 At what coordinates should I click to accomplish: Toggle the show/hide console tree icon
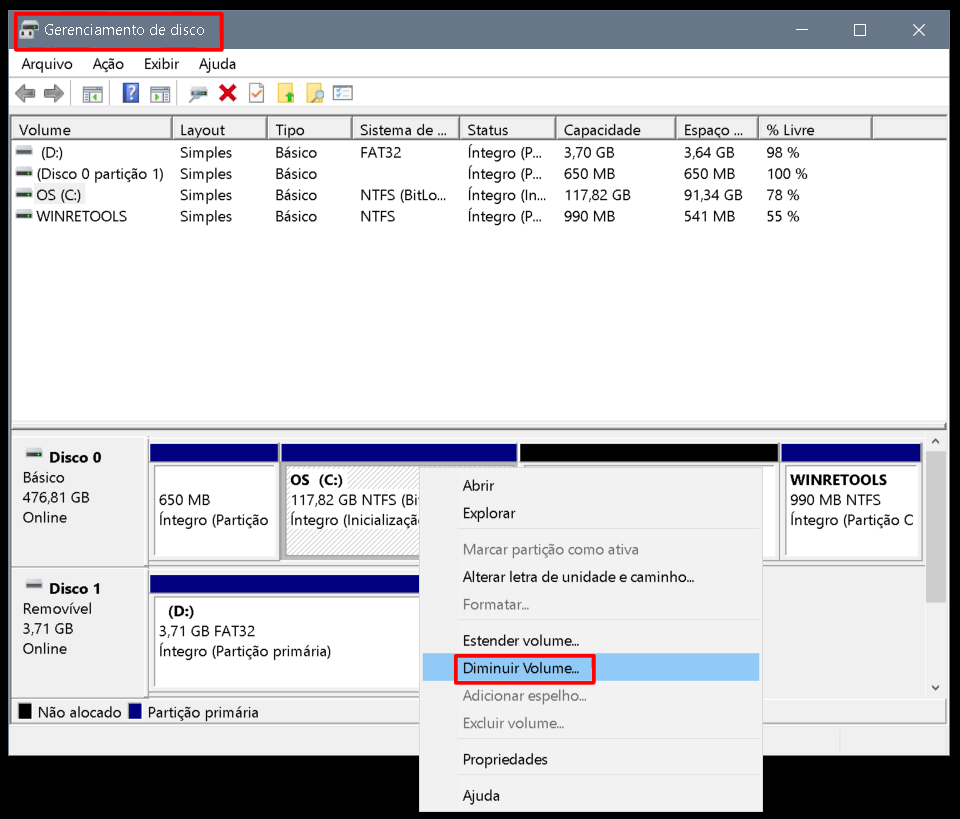point(93,94)
